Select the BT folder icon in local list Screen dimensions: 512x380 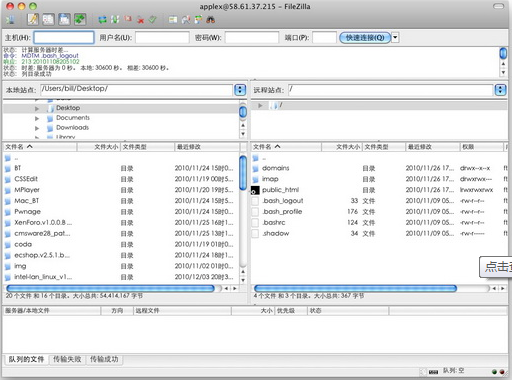(8, 168)
